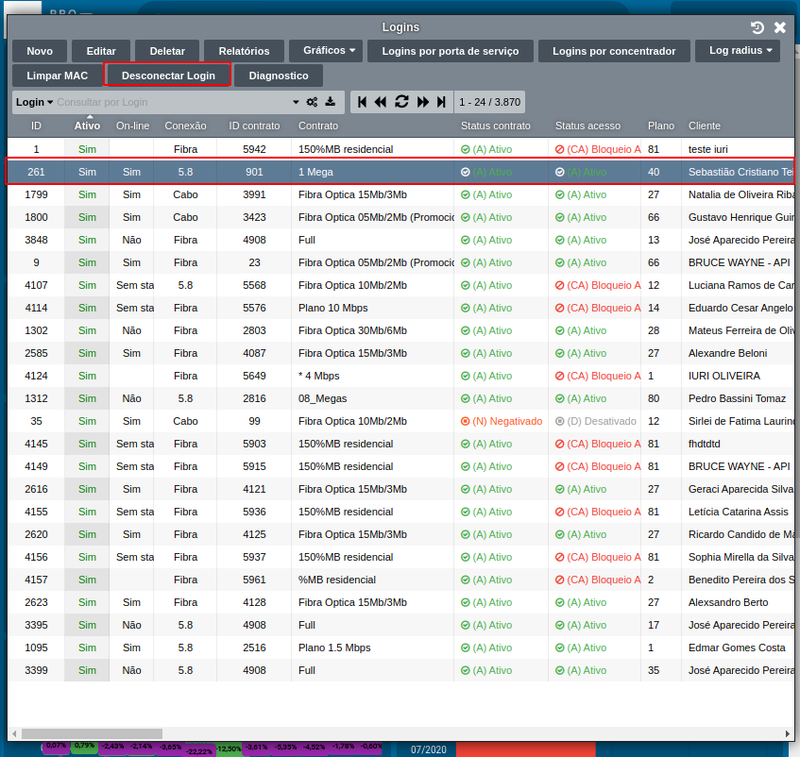Click the advanced search gears icon

pos(312,102)
